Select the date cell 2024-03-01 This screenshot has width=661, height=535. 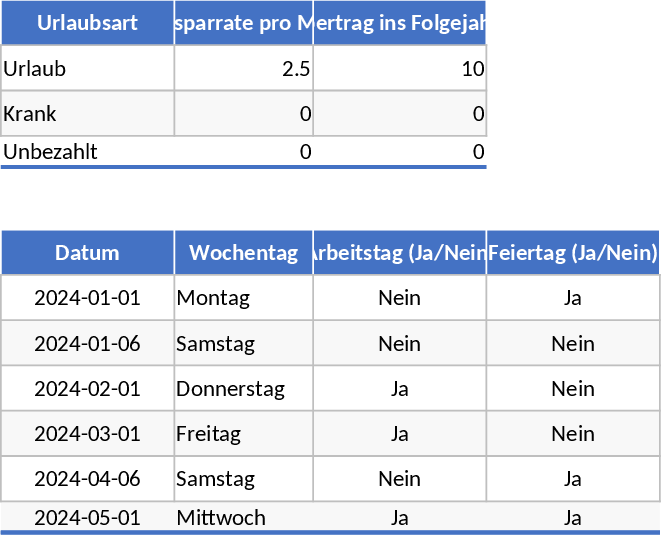[87, 434]
